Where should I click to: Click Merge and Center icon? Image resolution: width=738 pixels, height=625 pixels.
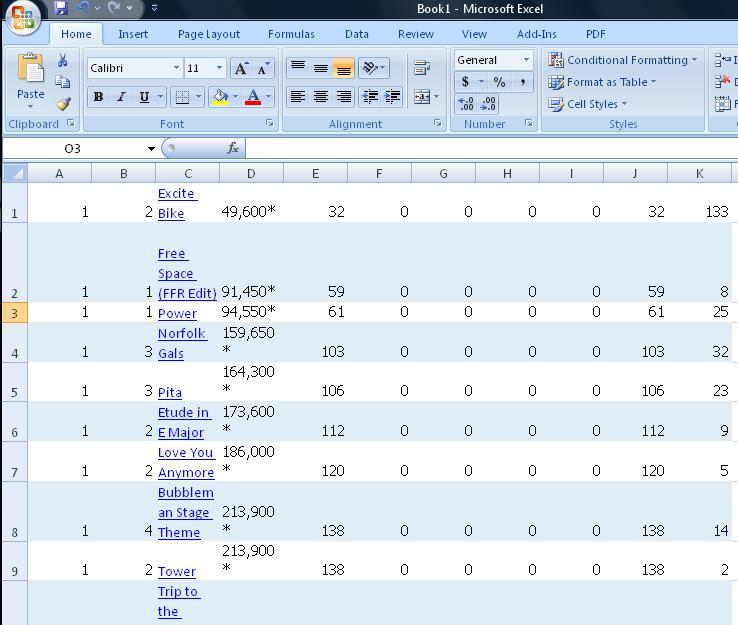pos(422,97)
